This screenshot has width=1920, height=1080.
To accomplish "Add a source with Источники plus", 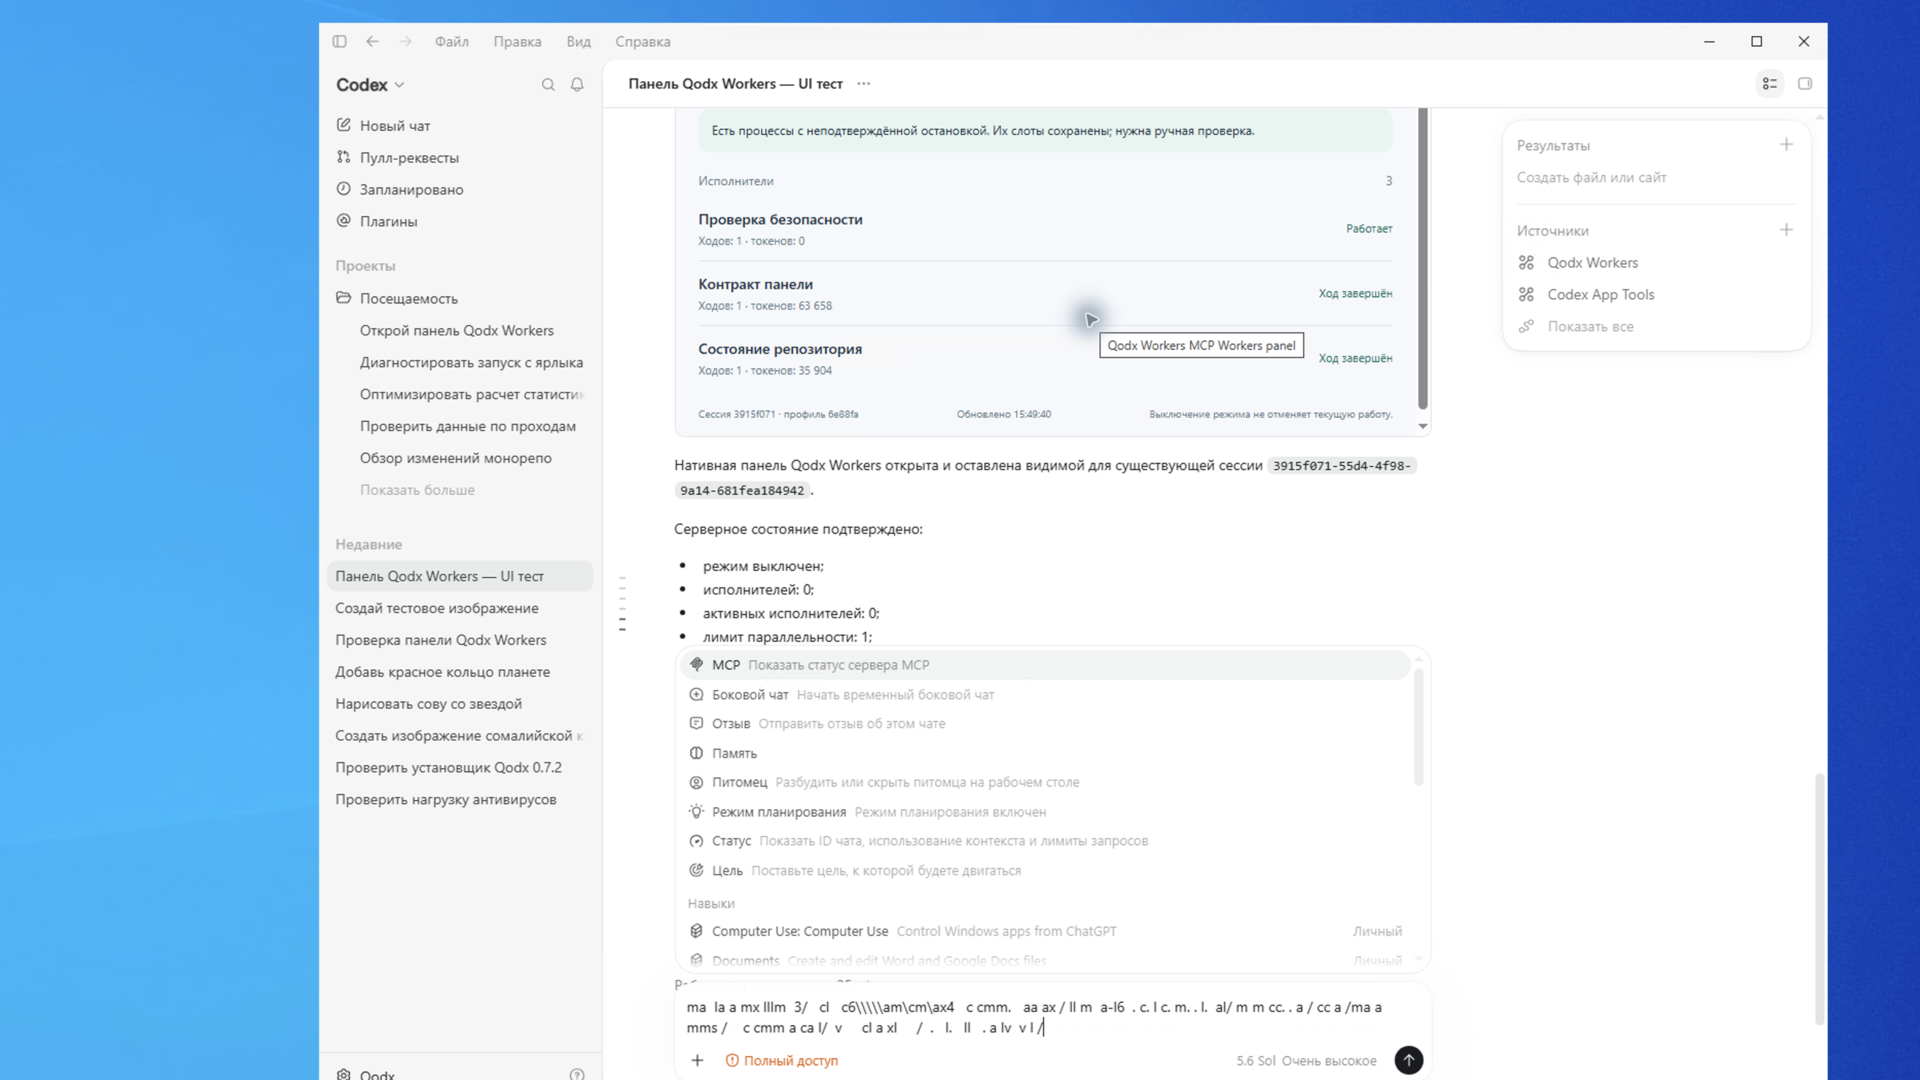I will tap(1786, 230).
